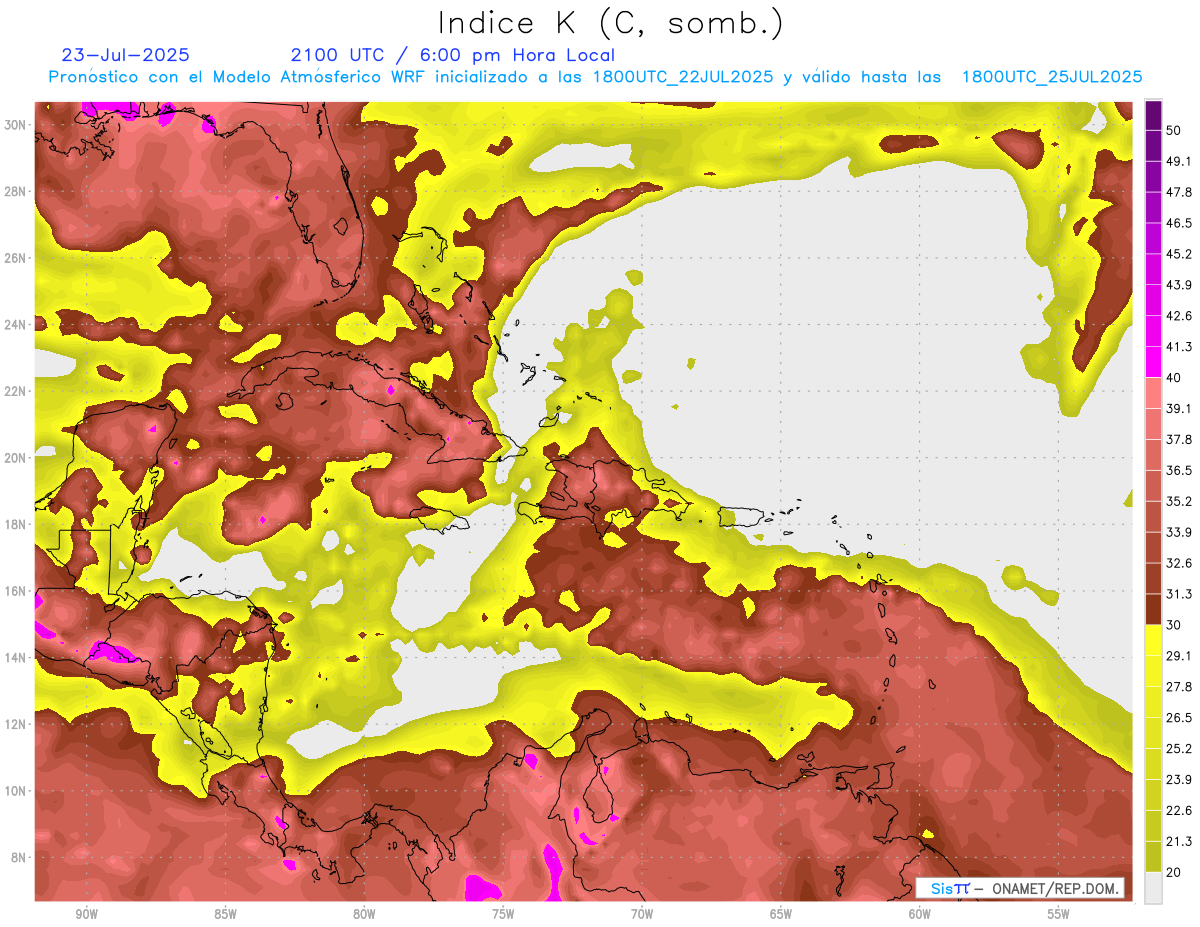Click the dark purple colorbar swatch above 50
Viewport: 1200px width, 927px height.
tap(1153, 115)
